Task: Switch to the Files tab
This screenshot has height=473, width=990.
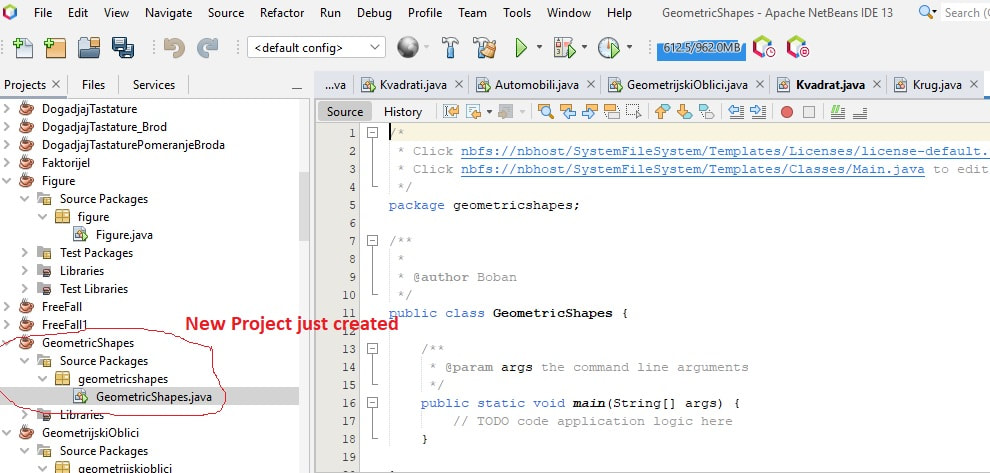Action: click(x=93, y=85)
